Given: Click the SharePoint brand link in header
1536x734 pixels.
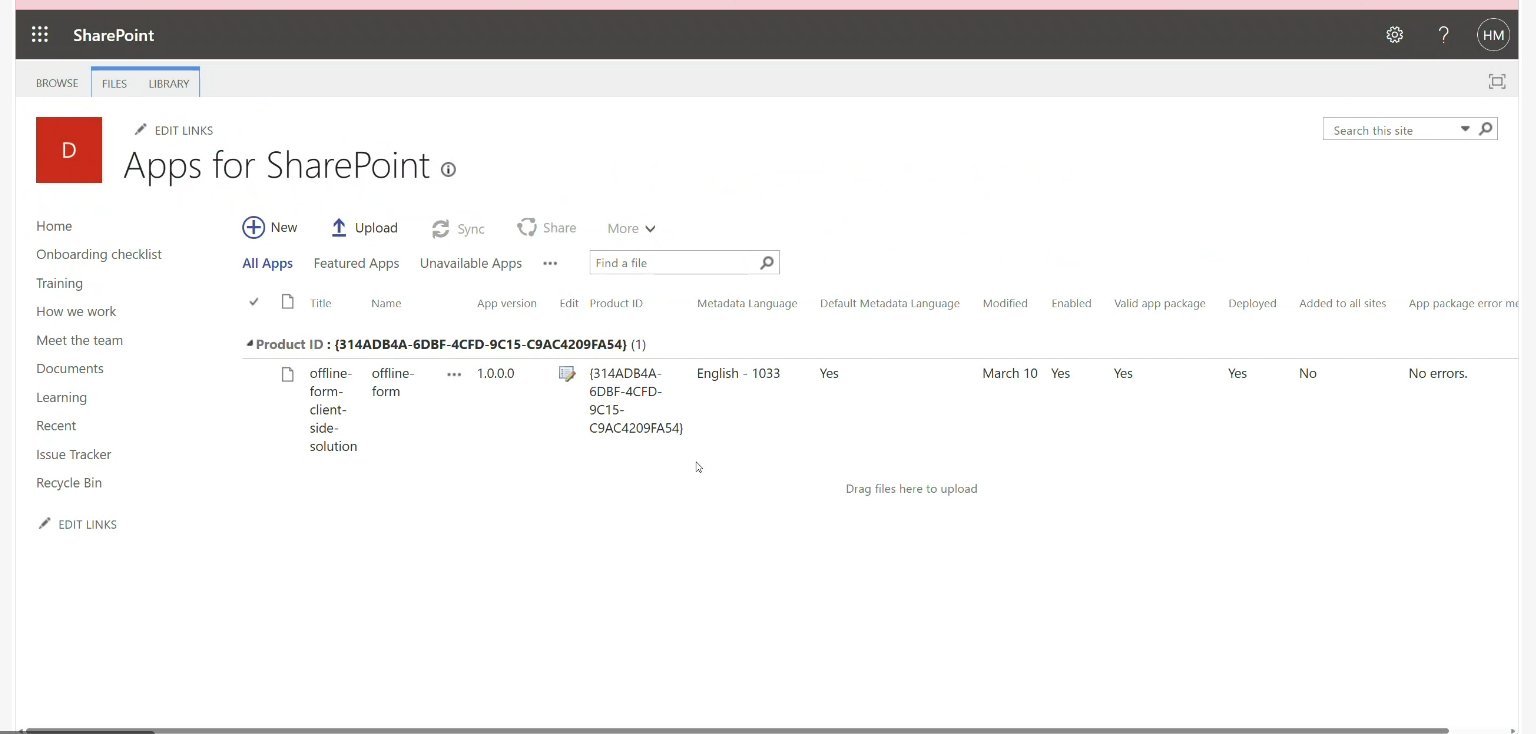Looking at the screenshot, I should click(x=113, y=35).
